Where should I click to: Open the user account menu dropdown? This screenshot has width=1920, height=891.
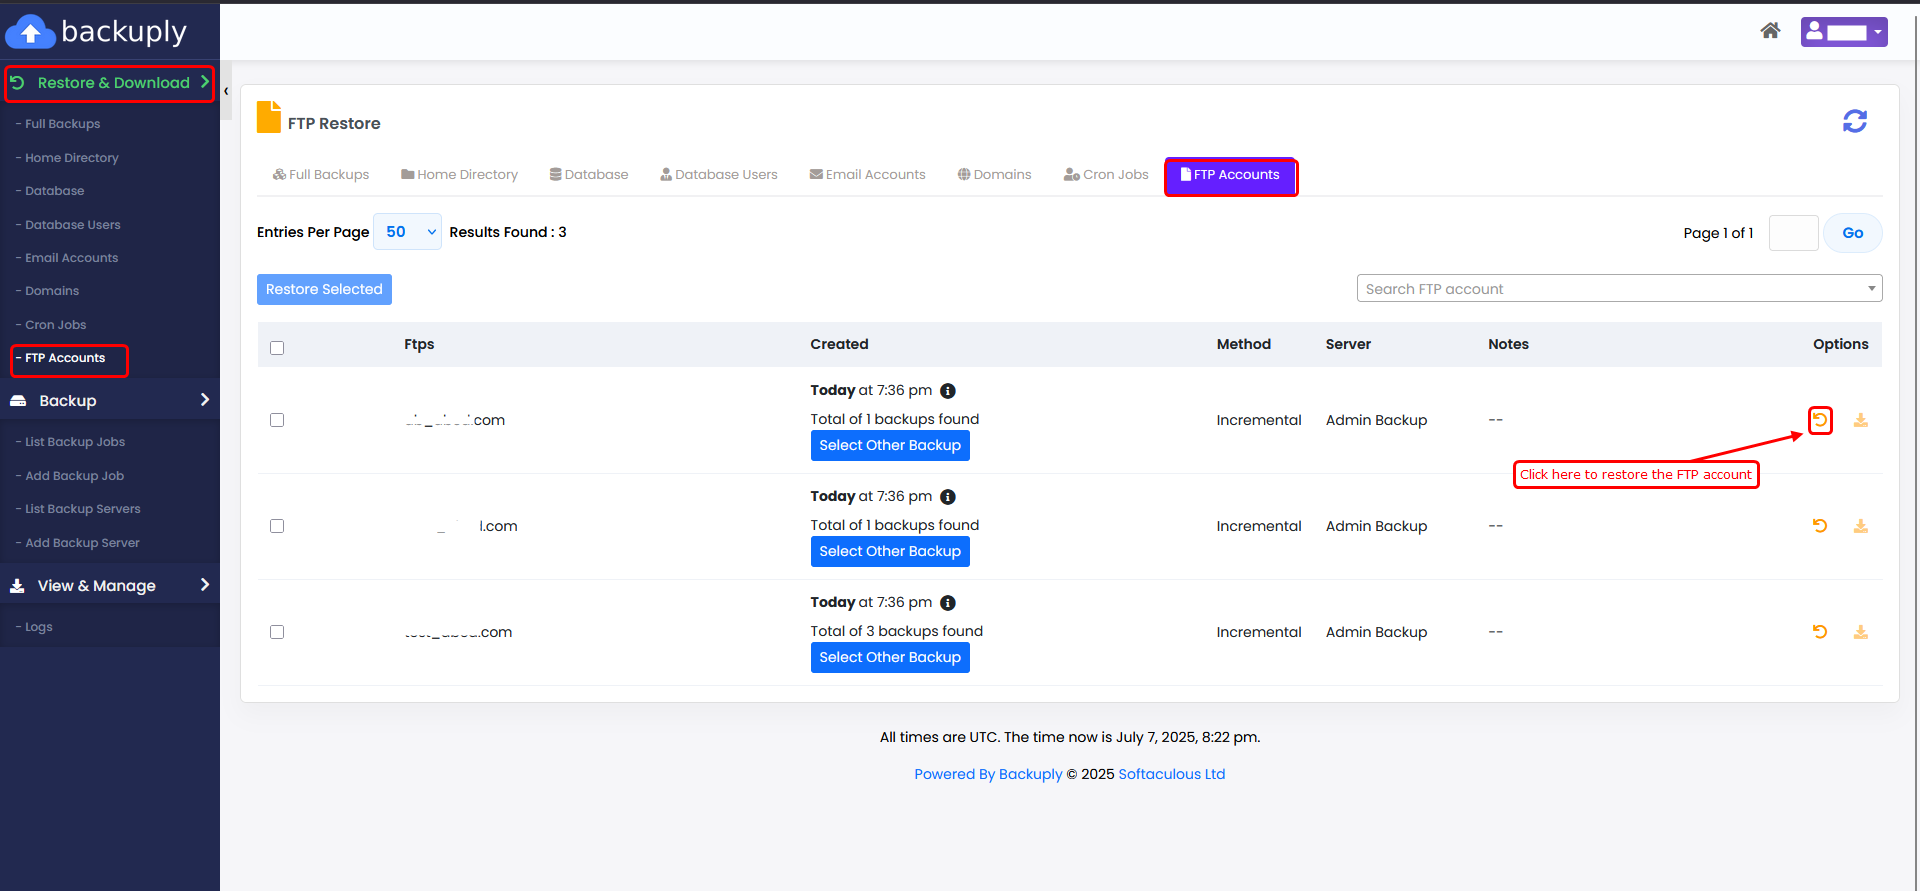tap(1843, 32)
